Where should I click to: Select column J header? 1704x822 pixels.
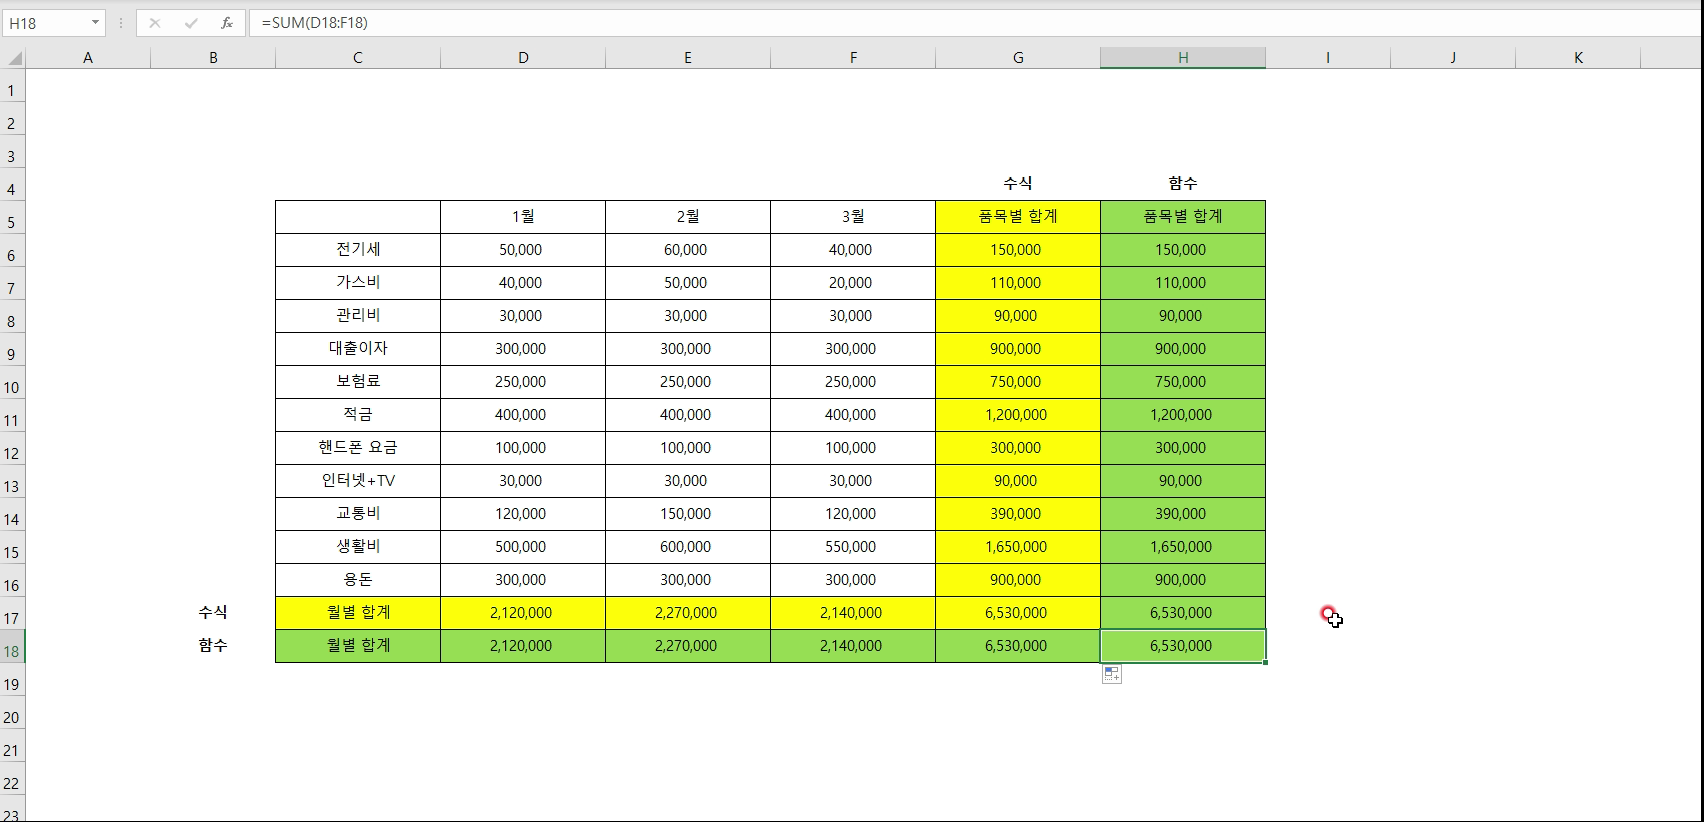tap(1453, 58)
